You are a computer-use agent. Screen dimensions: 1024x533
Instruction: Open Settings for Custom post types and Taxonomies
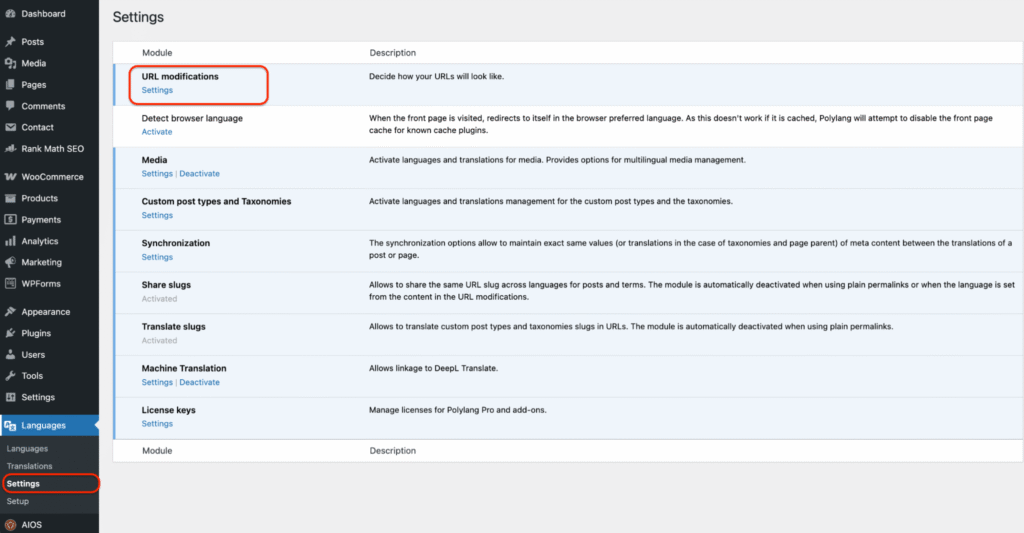[x=157, y=216]
